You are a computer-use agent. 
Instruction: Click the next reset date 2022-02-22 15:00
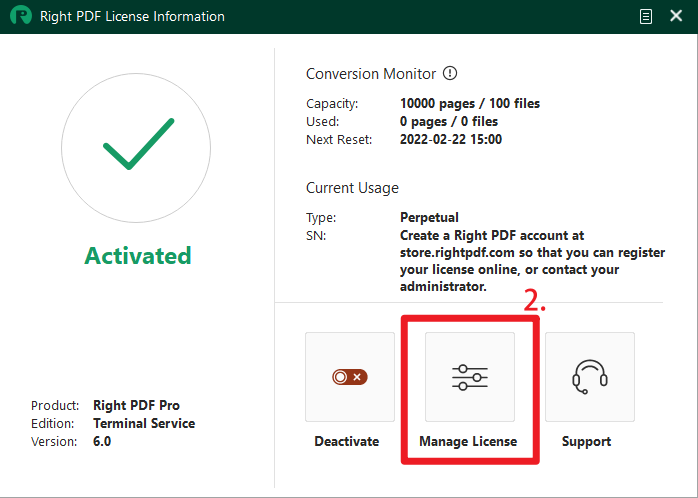click(450, 139)
